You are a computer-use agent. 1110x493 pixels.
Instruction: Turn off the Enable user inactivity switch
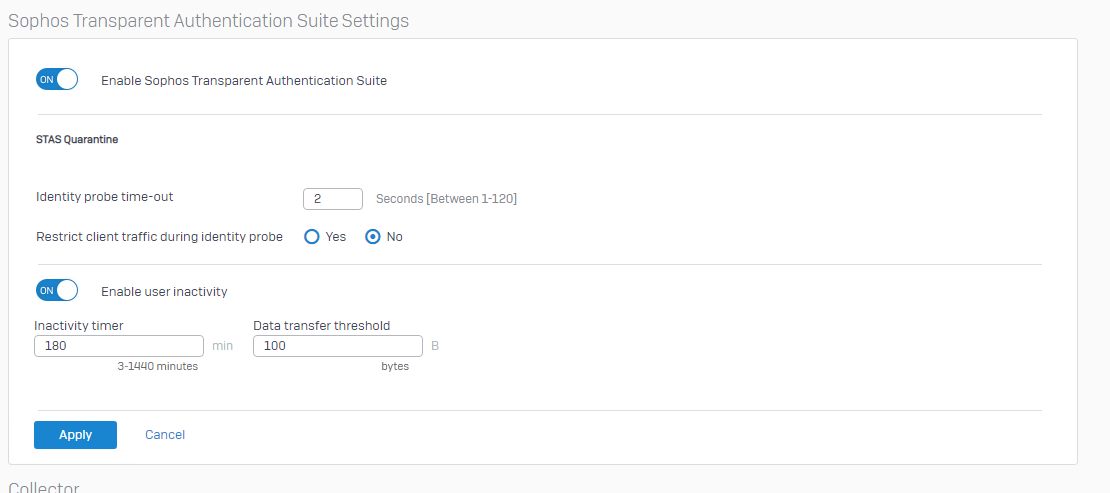[56, 291]
